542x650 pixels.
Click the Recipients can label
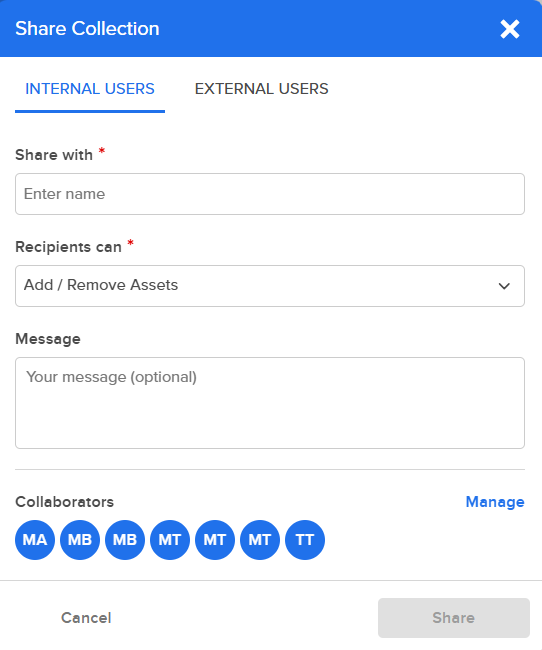click(68, 247)
